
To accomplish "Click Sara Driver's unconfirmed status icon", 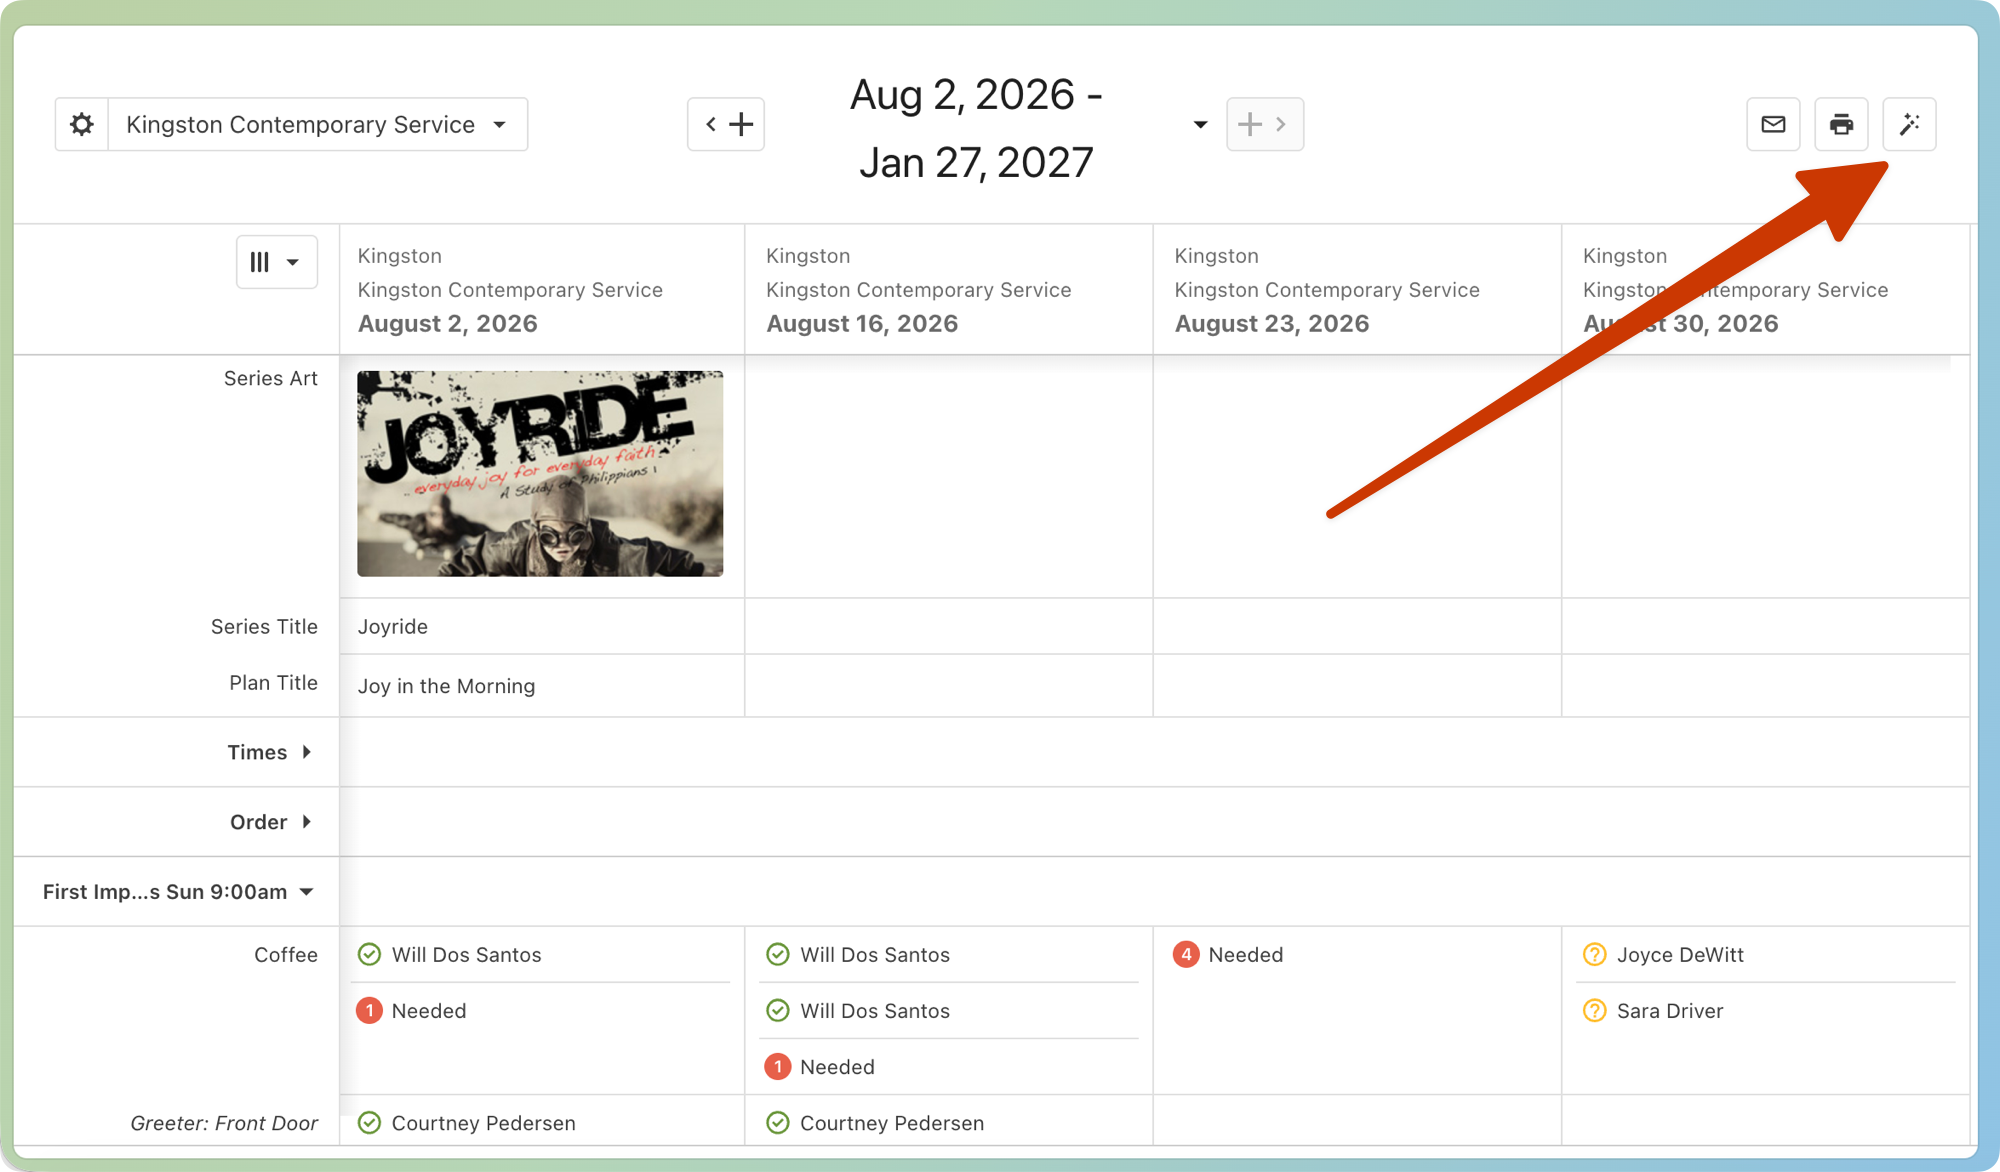I will 1595,1011.
